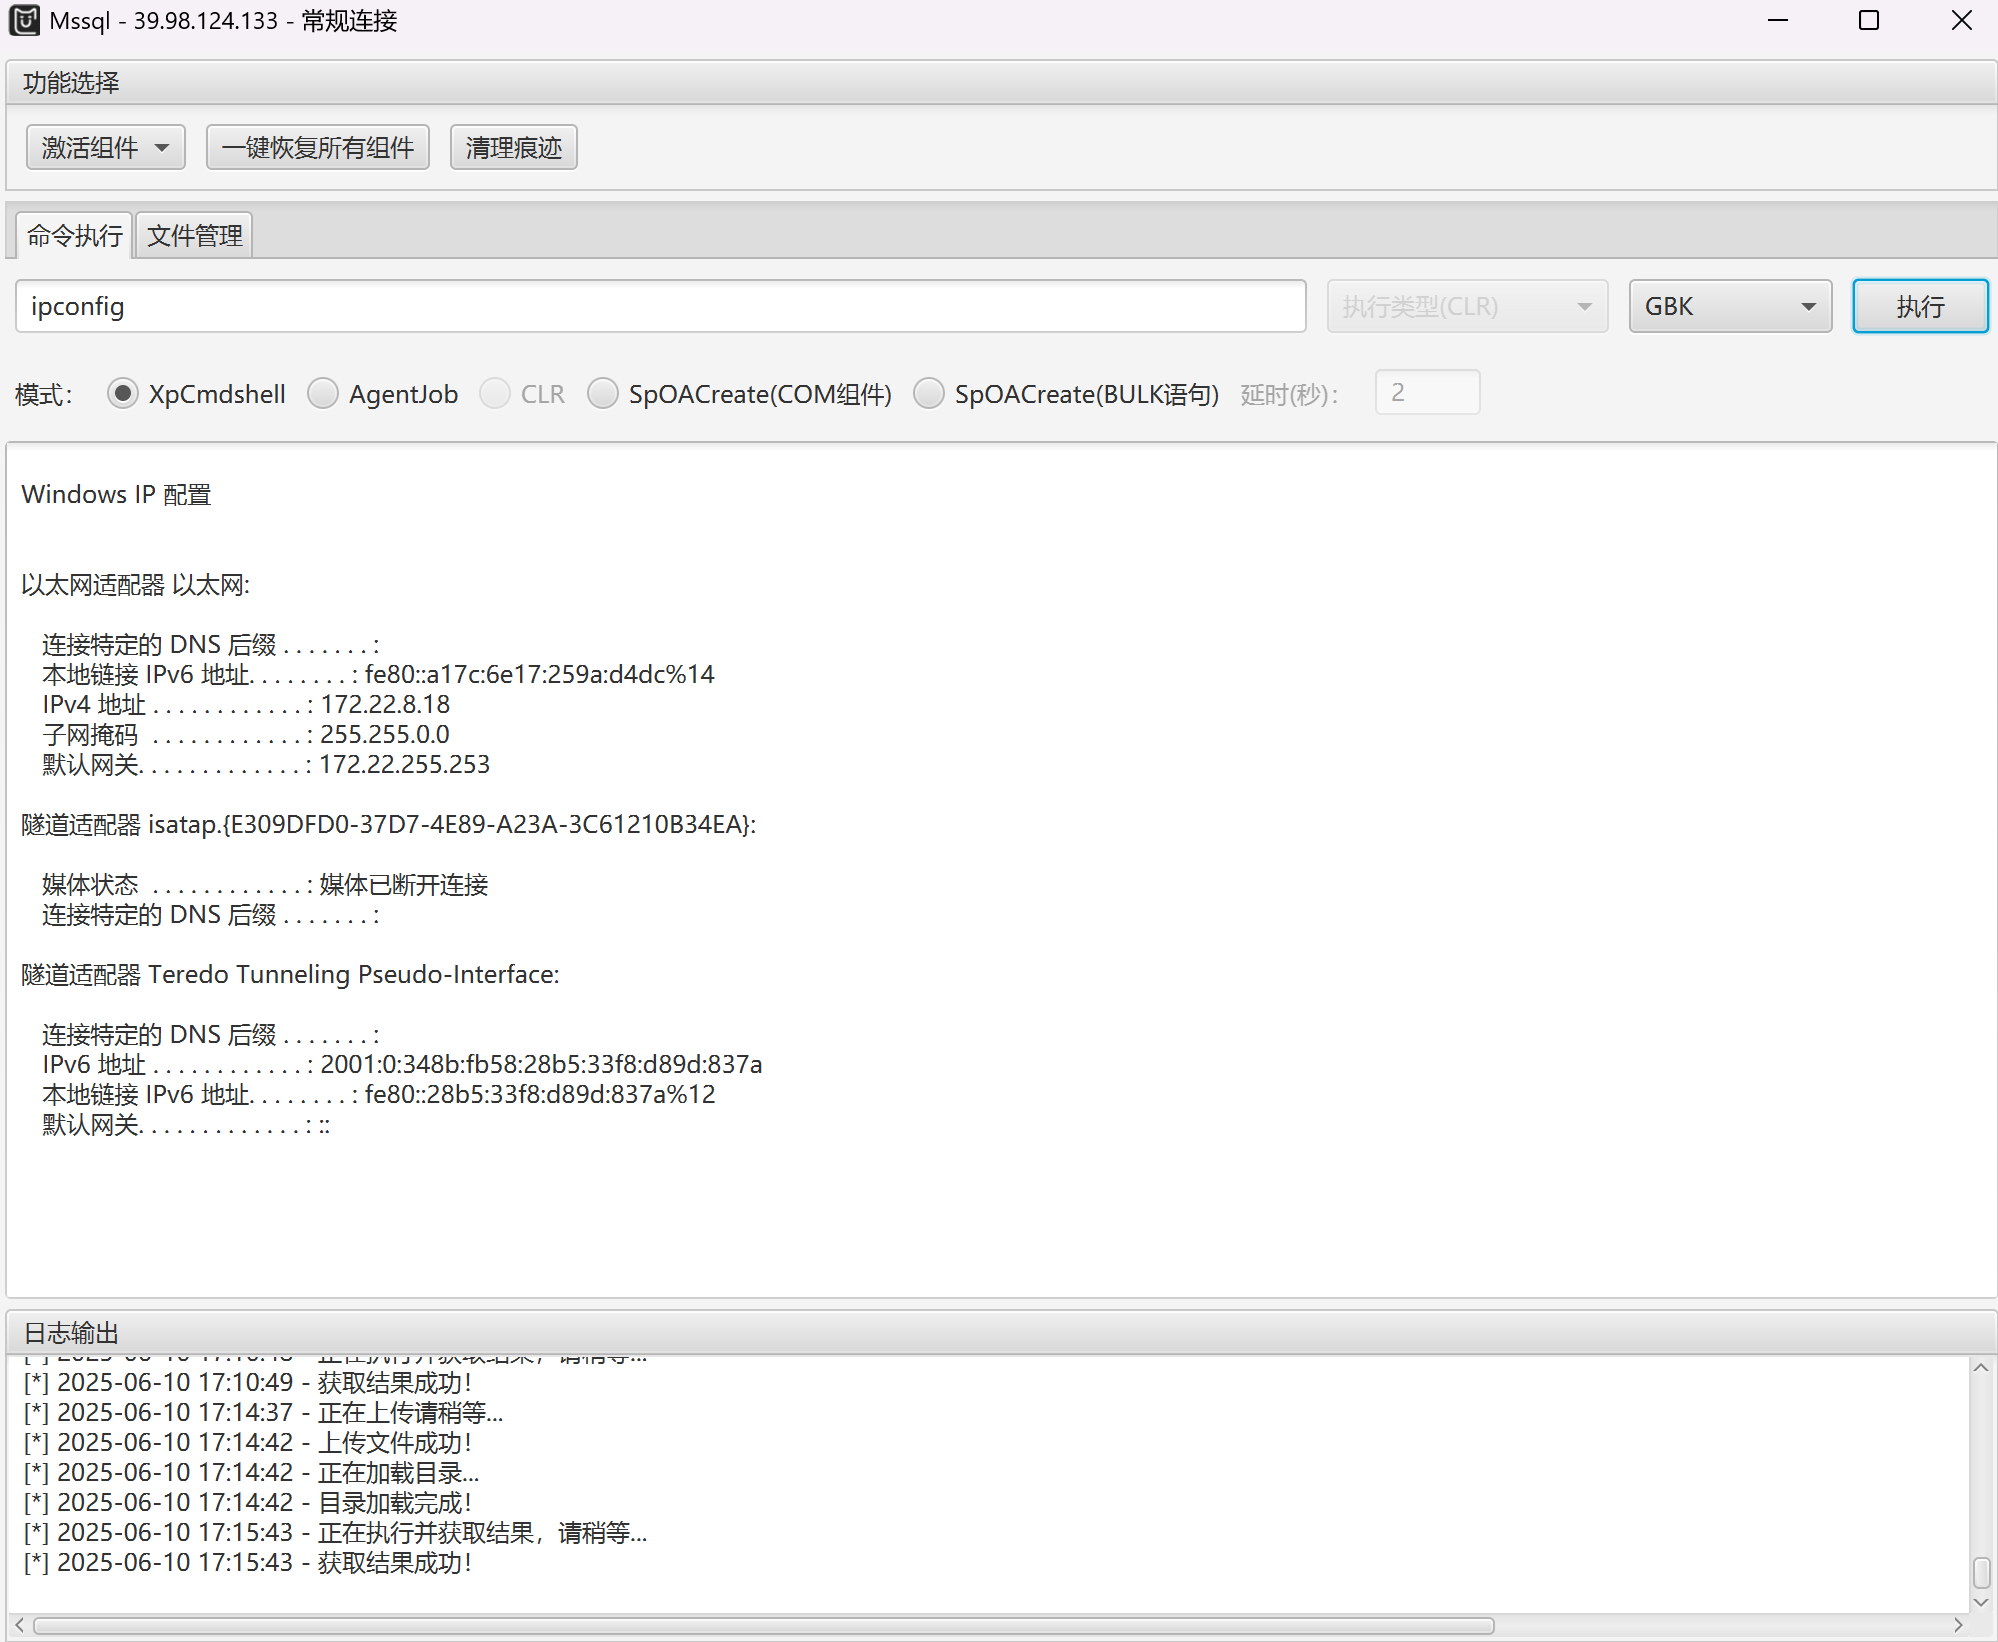This screenshot has width=1998, height=1642.
Task: Open the GBK encoding dropdown
Action: [x=1729, y=306]
